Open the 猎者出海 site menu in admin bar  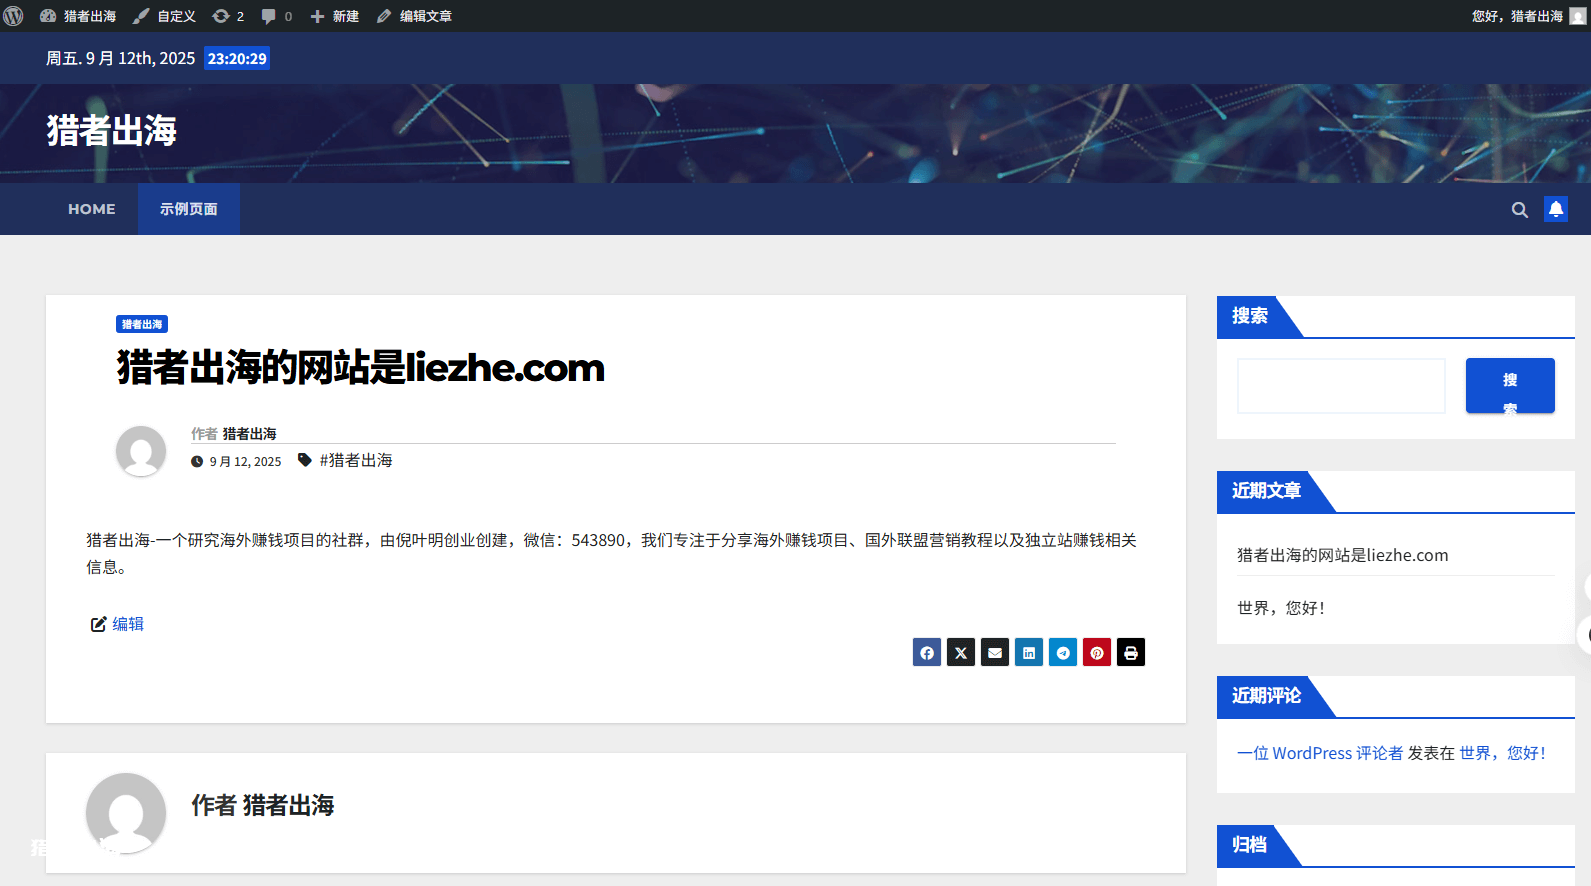78,16
